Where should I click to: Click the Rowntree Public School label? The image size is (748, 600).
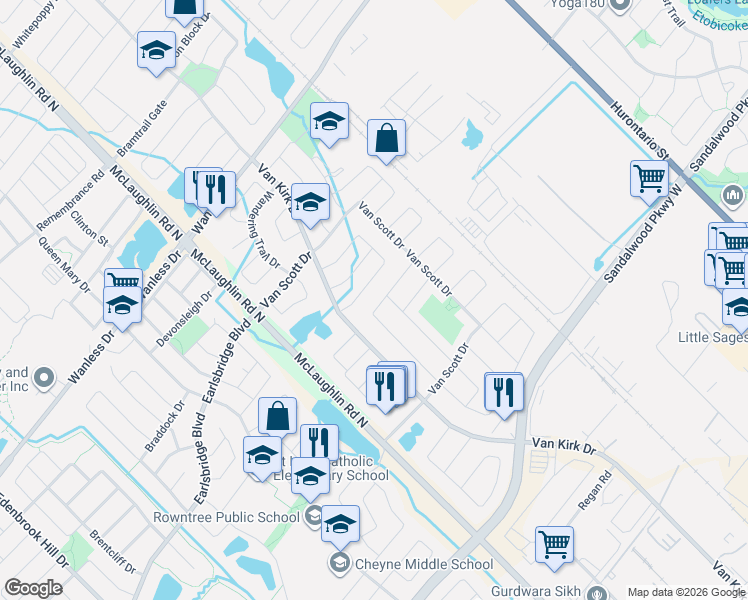coord(226,517)
